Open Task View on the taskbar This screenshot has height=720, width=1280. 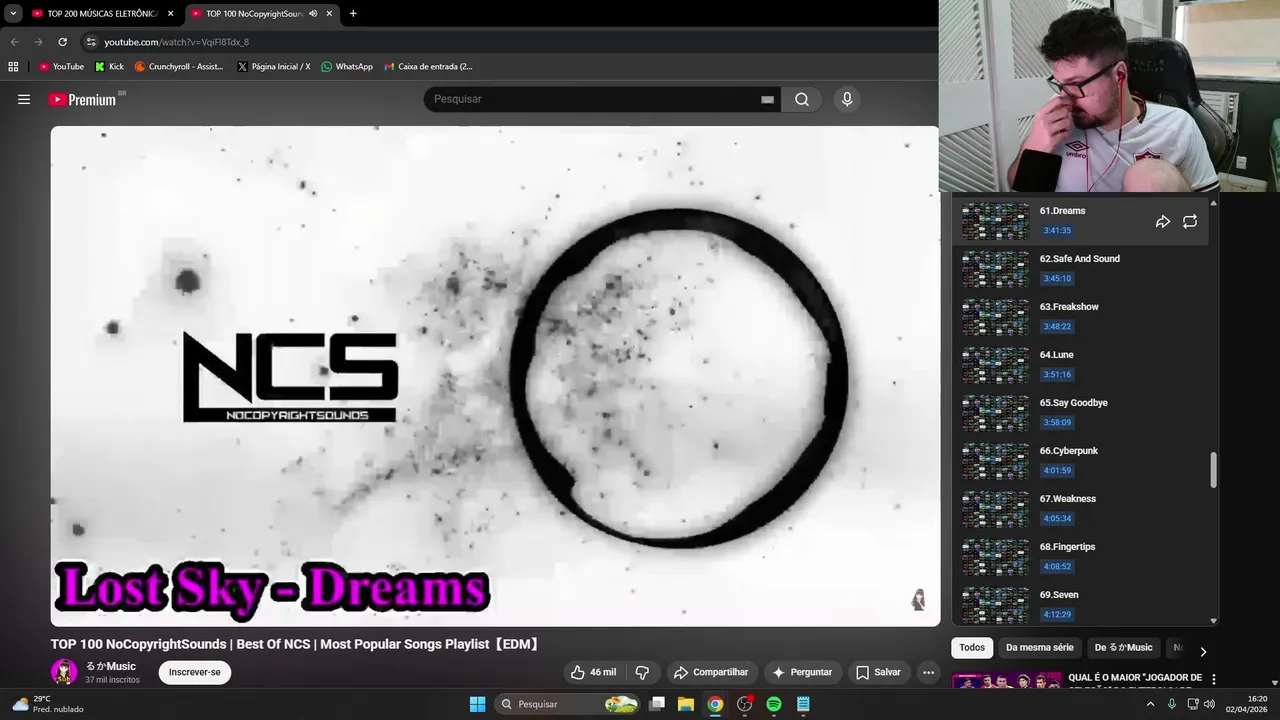pyautogui.click(x=657, y=704)
